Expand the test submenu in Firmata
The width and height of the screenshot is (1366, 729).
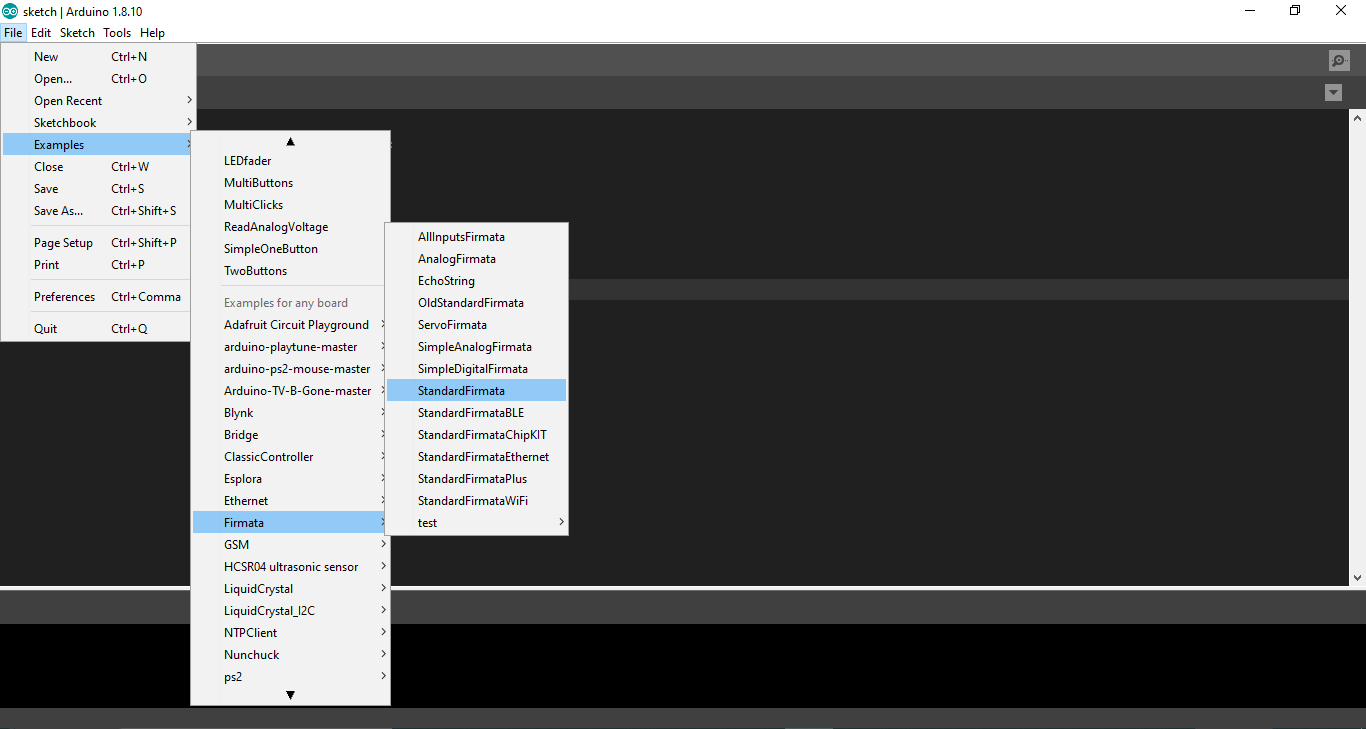[476, 523]
